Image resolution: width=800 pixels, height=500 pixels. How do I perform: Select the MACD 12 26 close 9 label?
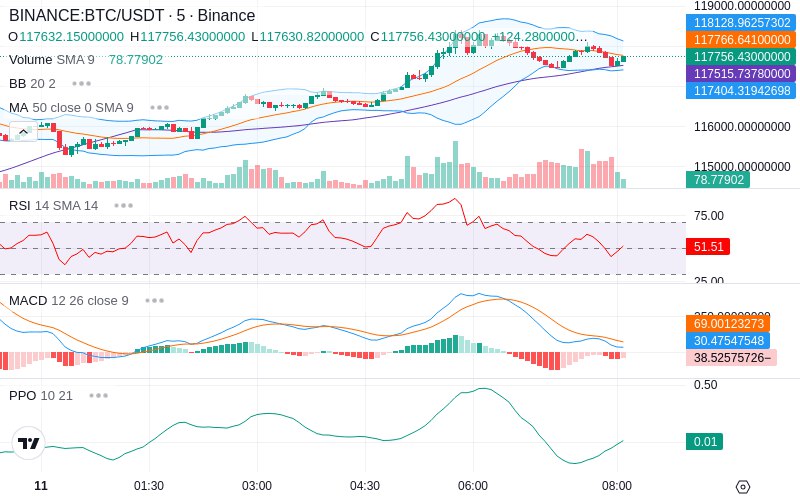[x=69, y=301]
